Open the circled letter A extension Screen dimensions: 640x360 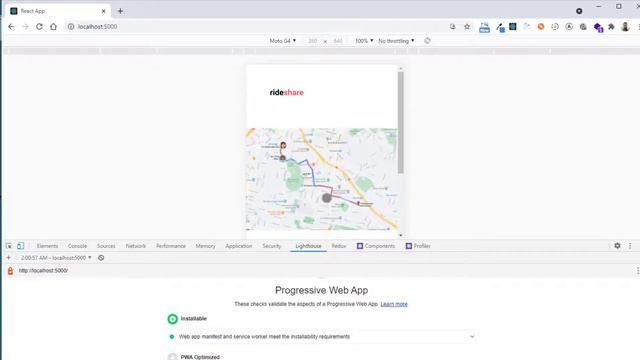pos(569,27)
